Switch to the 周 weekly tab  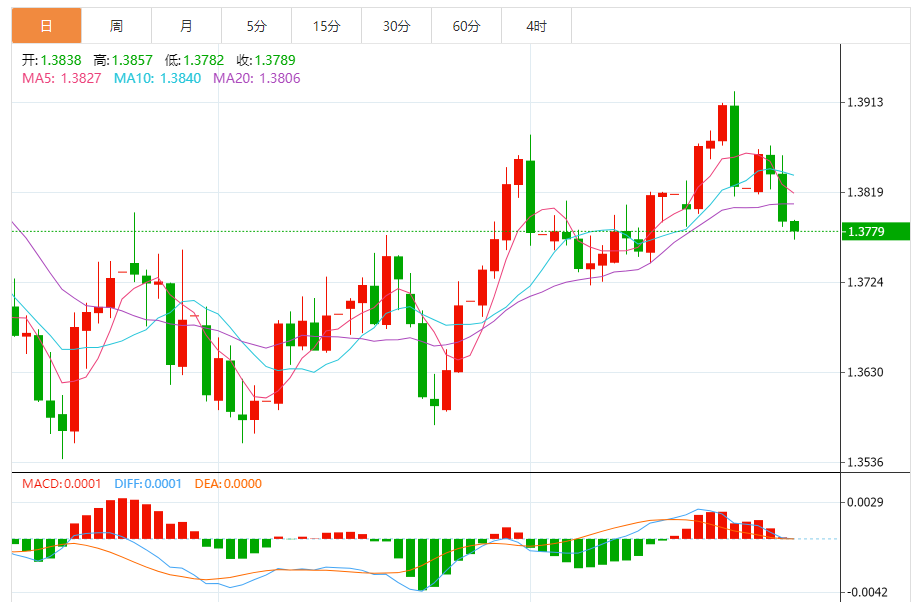click(116, 26)
